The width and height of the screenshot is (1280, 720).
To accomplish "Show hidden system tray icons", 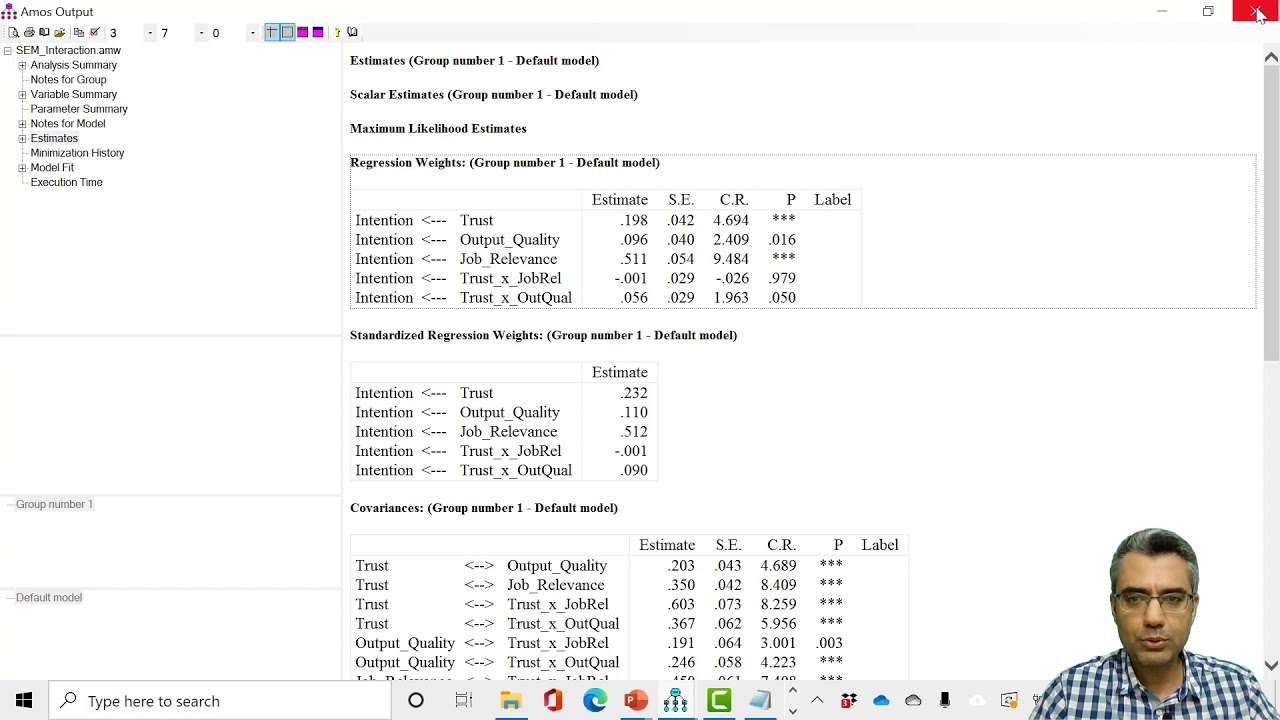I will pos(817,701).
